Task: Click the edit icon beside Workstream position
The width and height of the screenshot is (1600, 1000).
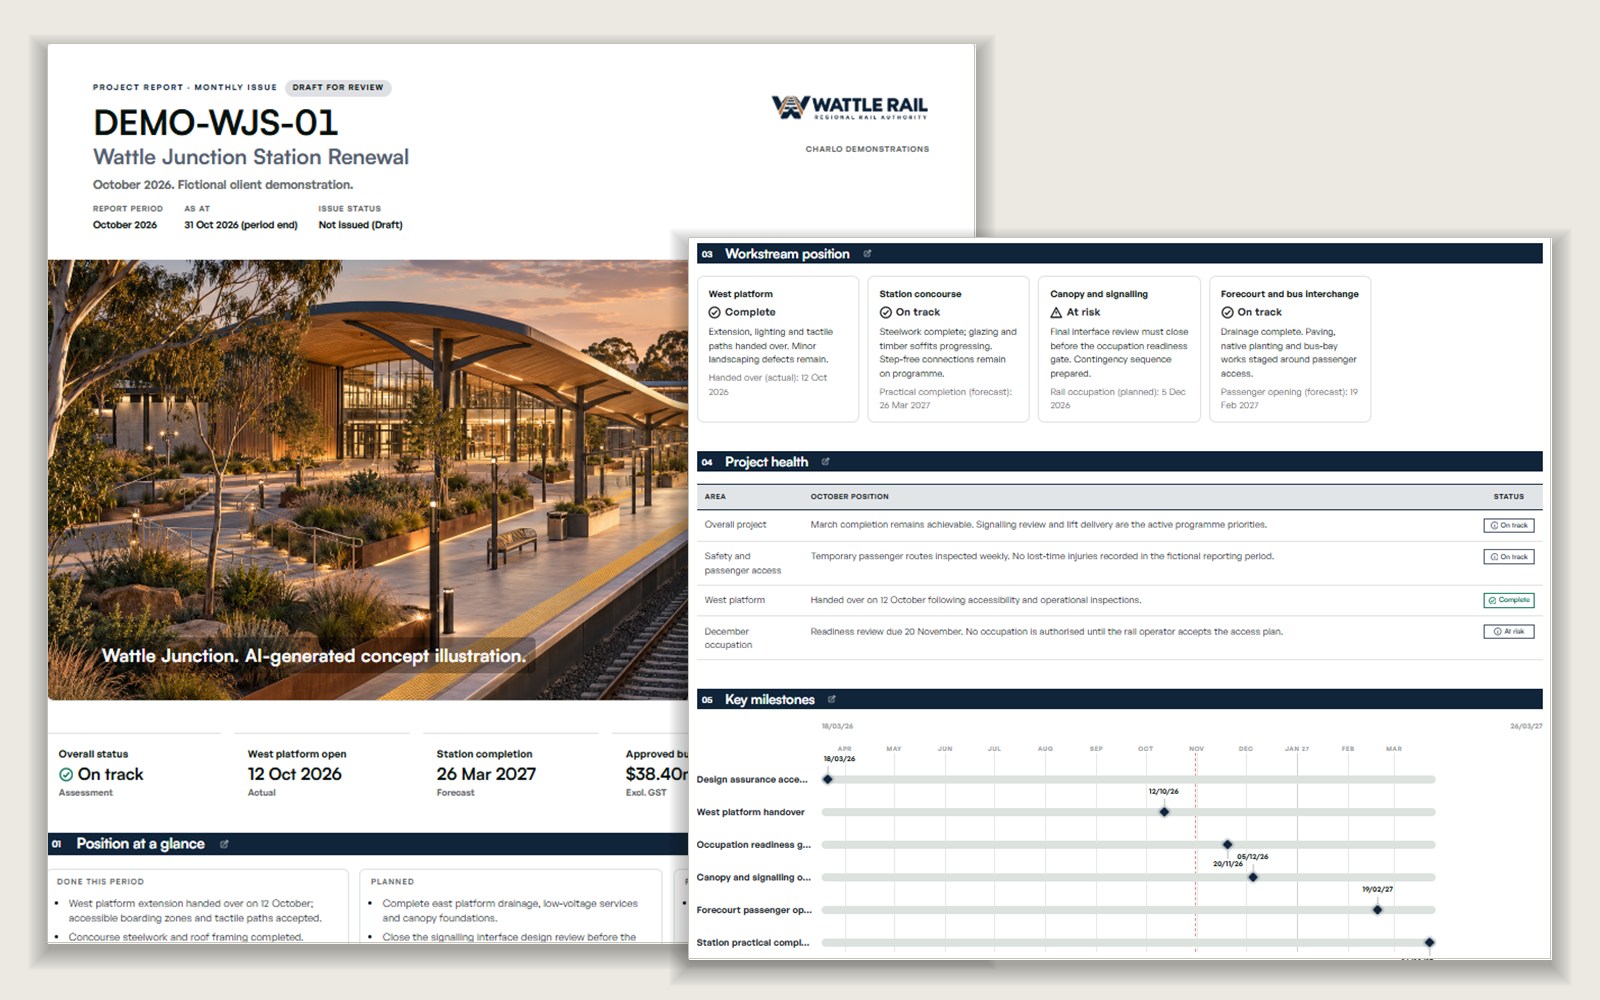Action: [x=867, y=254]
